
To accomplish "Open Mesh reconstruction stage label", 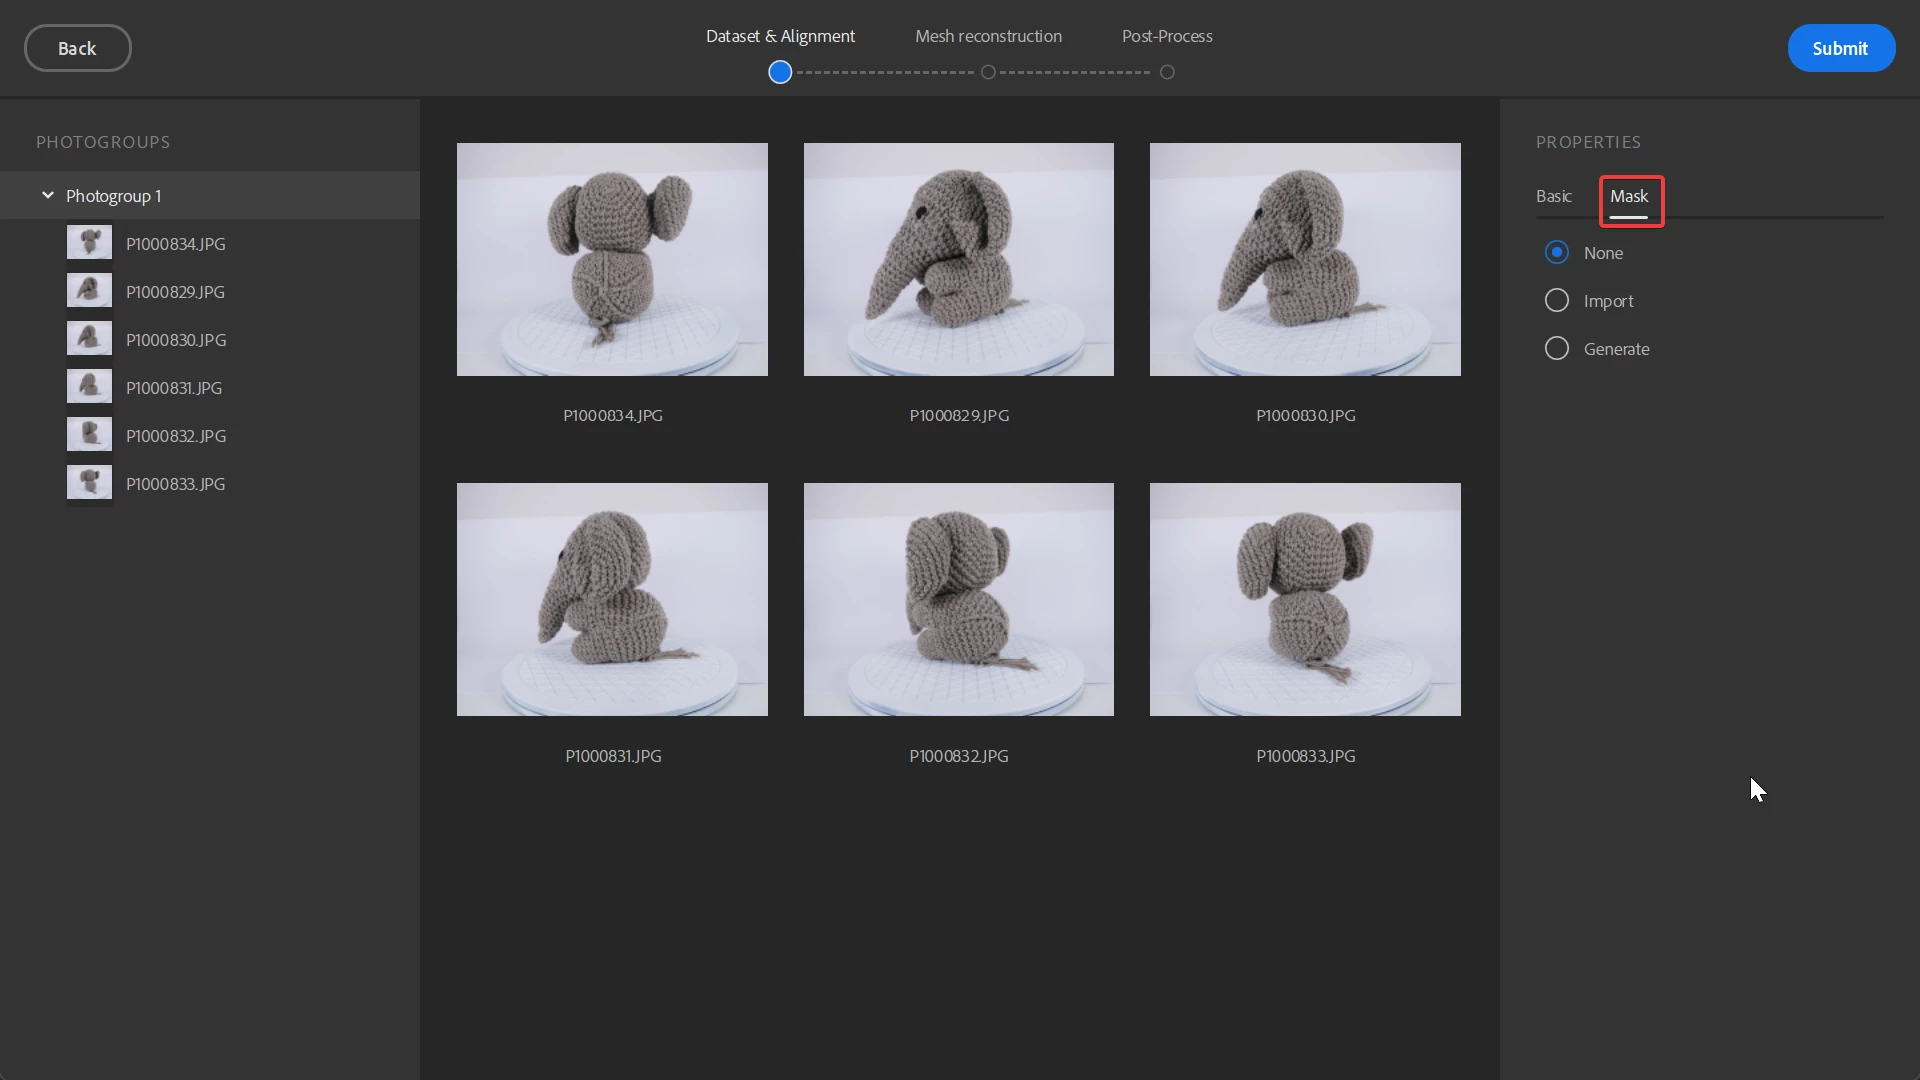I will [988, 36].
